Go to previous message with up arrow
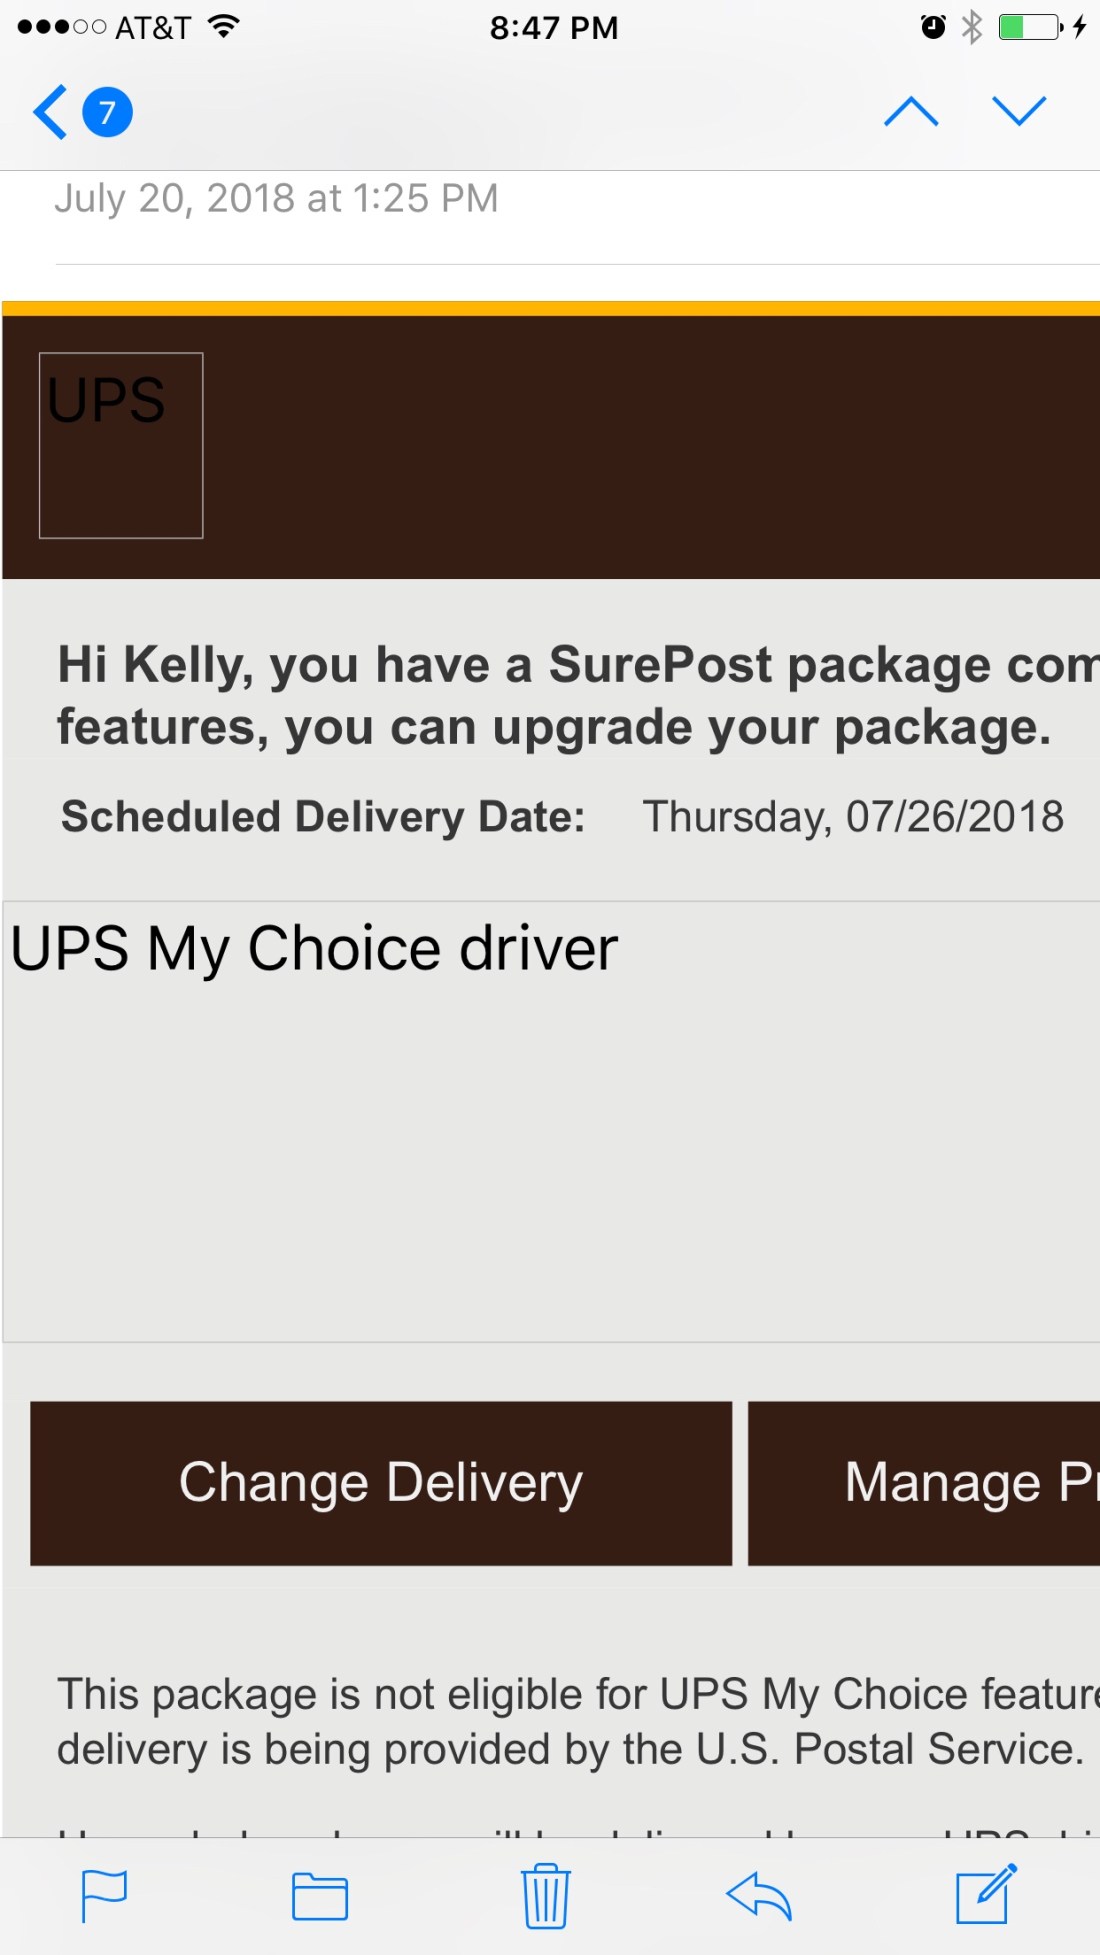The height and width of the screenshot is (1955, 1100). [x=911, y=111]
